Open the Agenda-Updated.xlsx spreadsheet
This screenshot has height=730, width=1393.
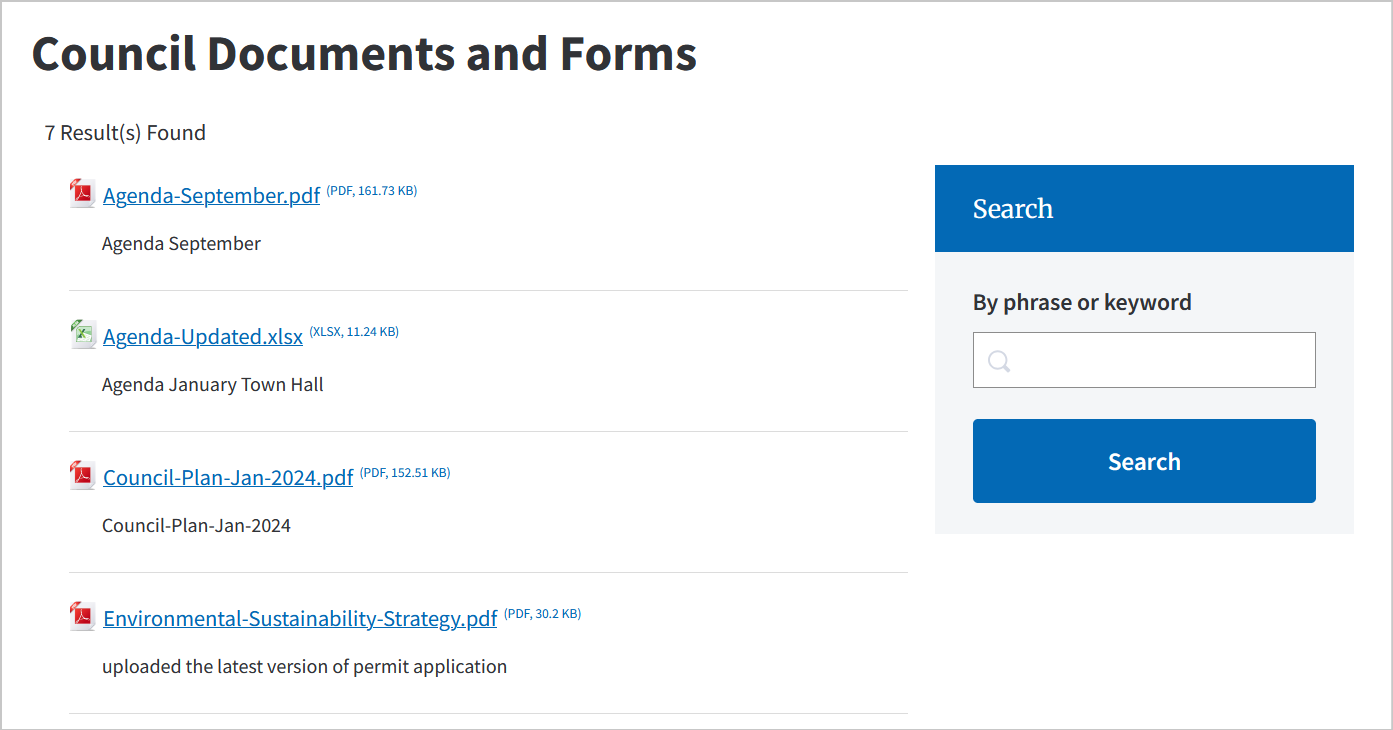coord(202,336)
